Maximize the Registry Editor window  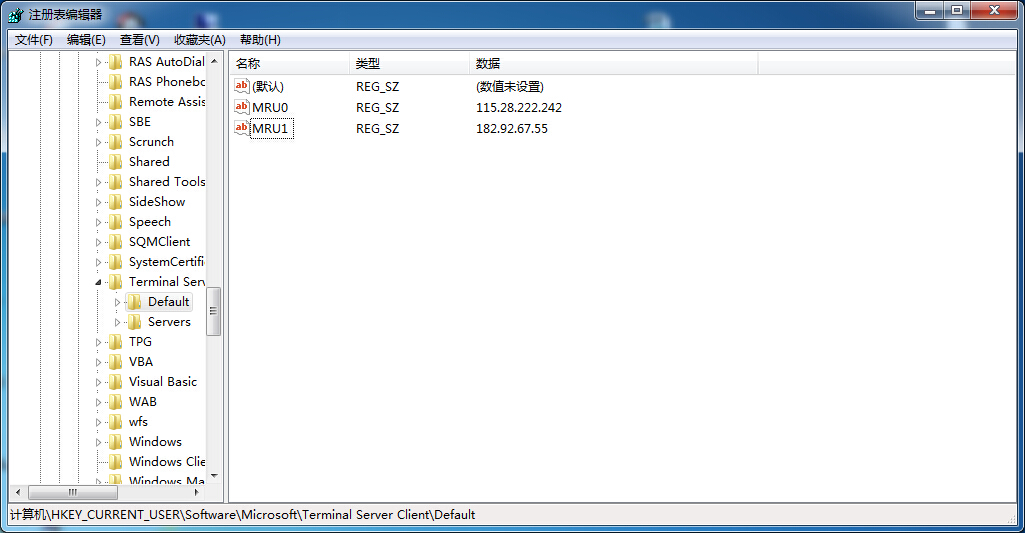point(957,11)
